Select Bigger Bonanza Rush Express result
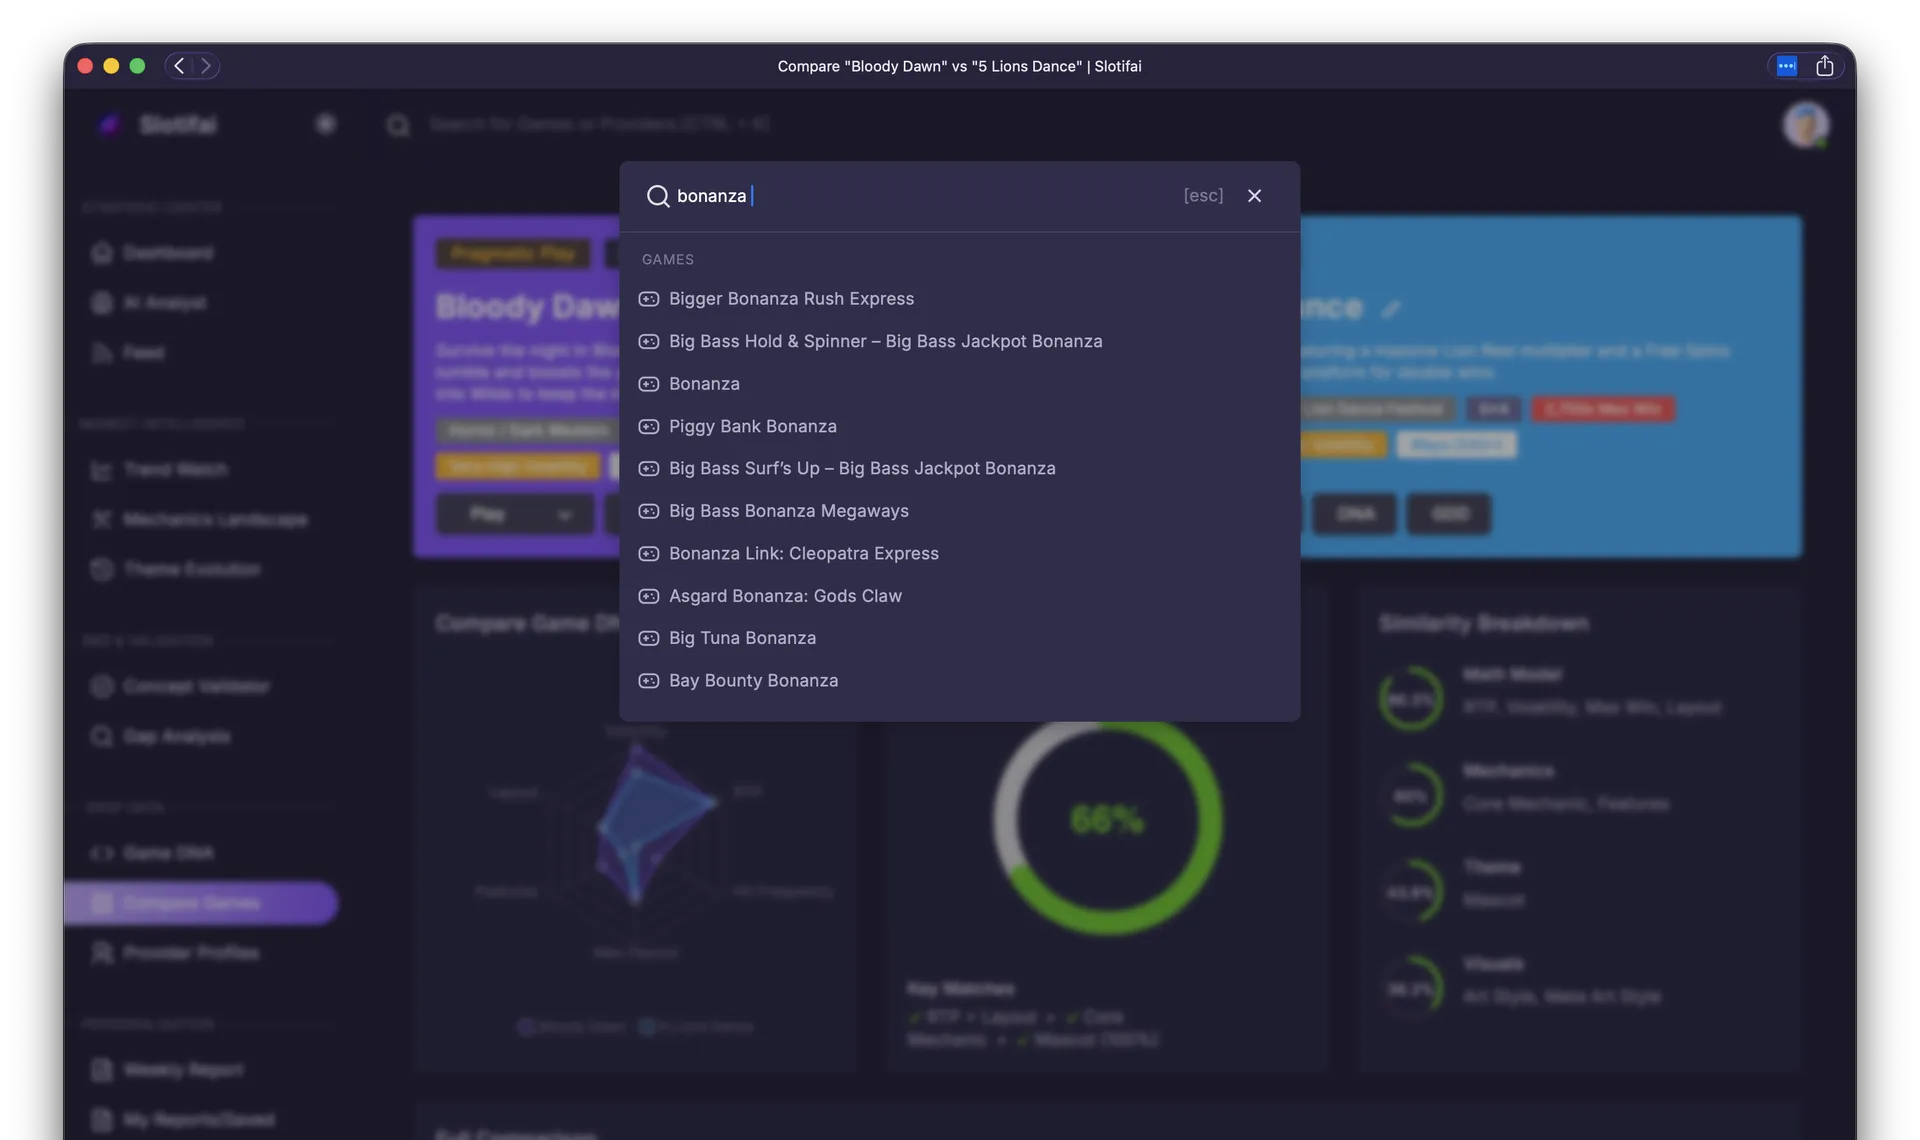This screenshot has width=1920, height=1140. pyautogui.click(x=791, y=299)
